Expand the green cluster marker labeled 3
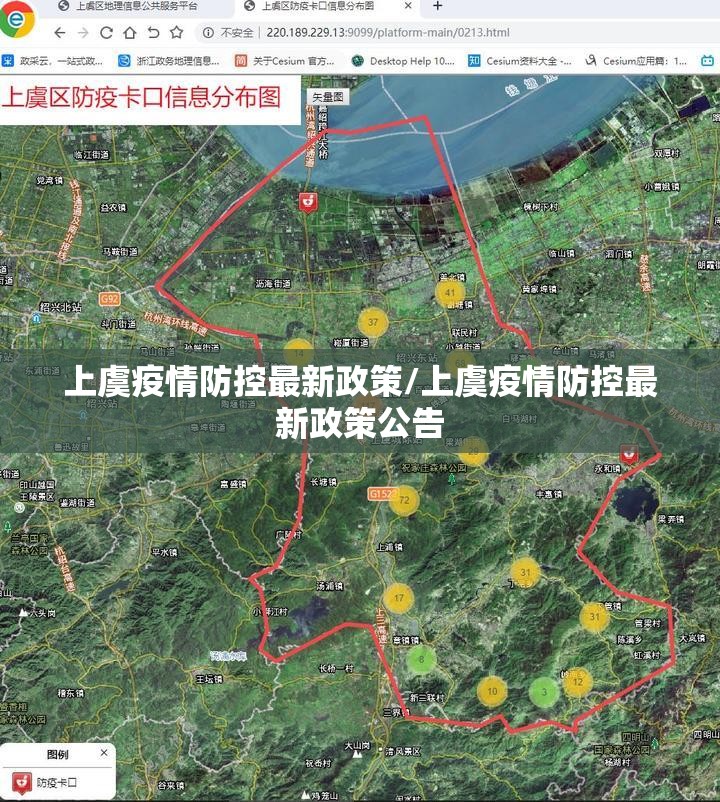 click(544, 691)
